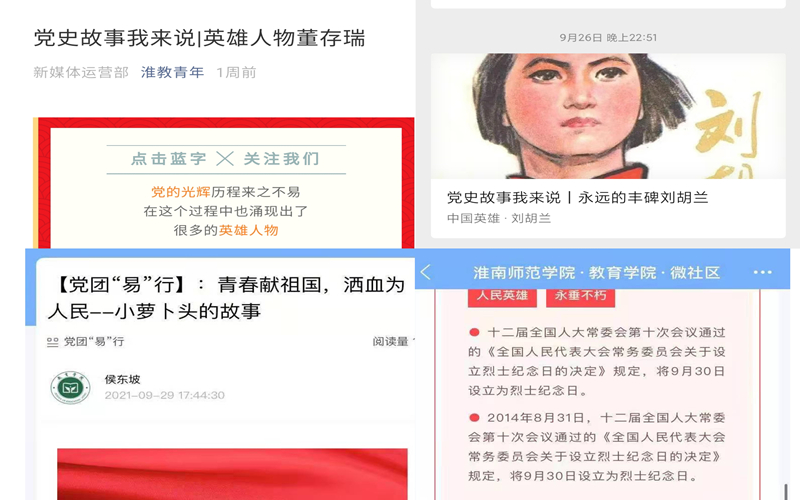
Task: Click the red flag banner image
Action: click(232, 474)
